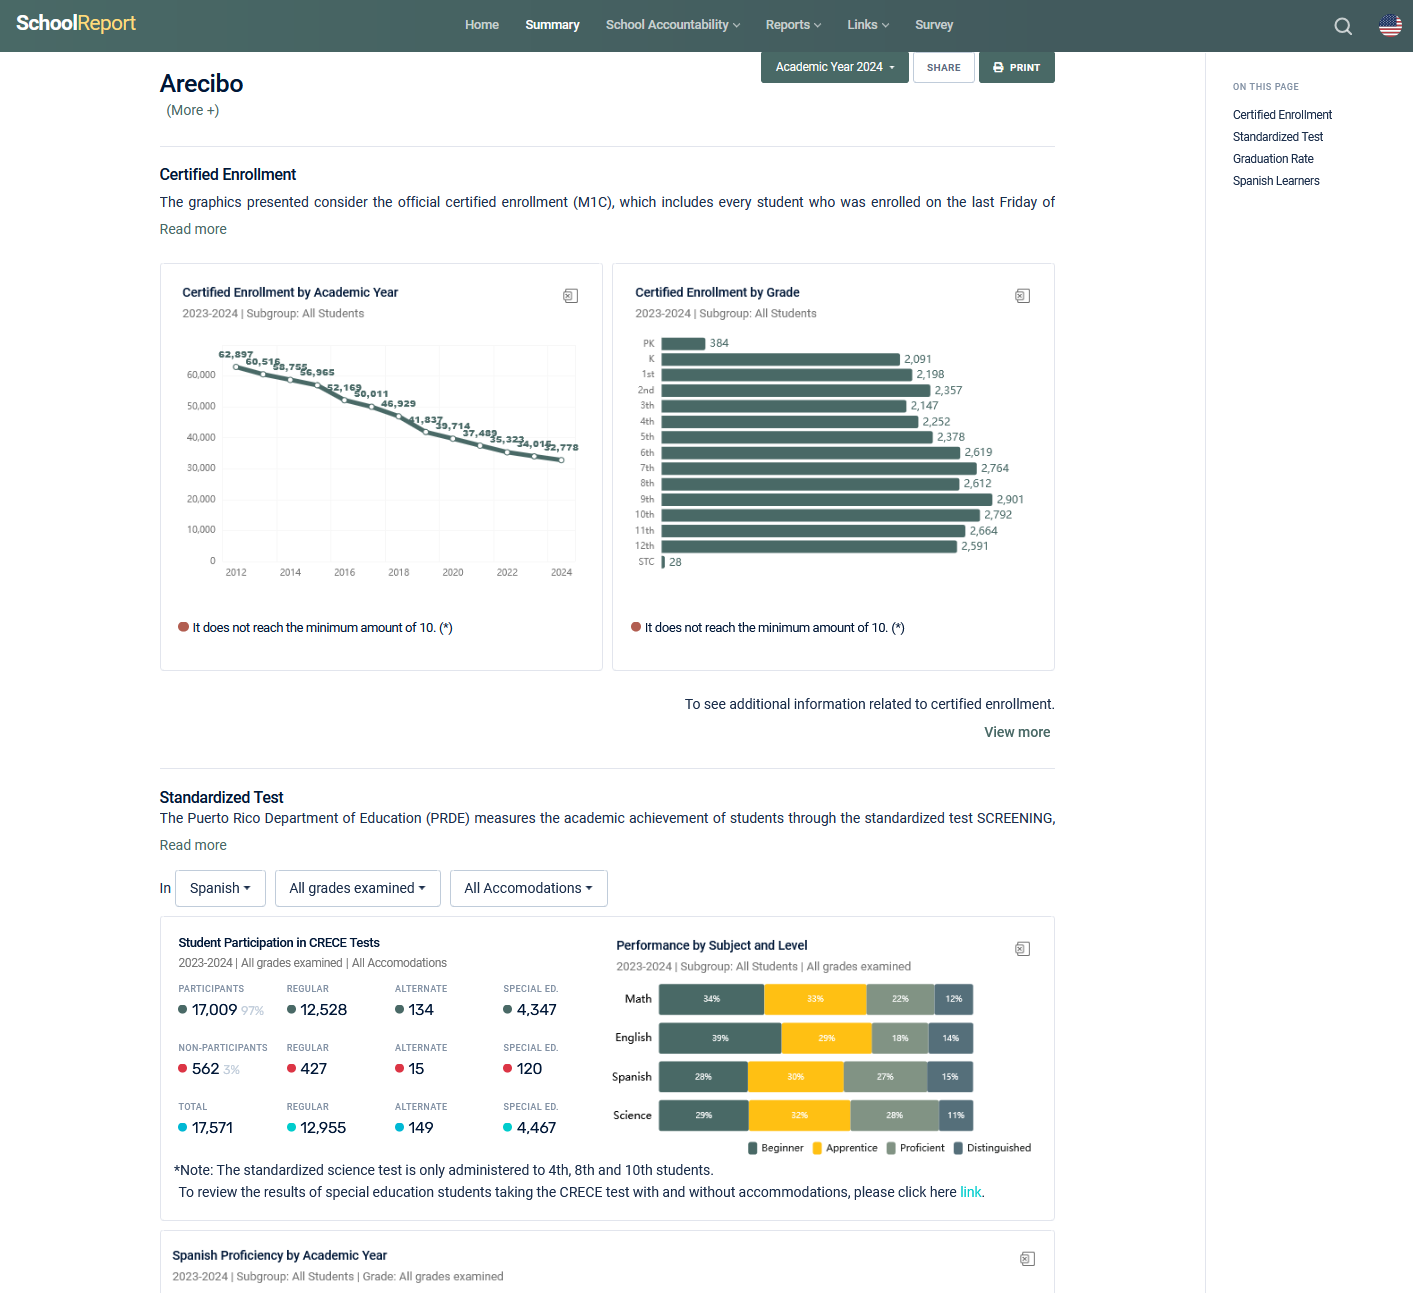
Task: Open the search icon in the navigation bar
Action: click(1342, 26)
